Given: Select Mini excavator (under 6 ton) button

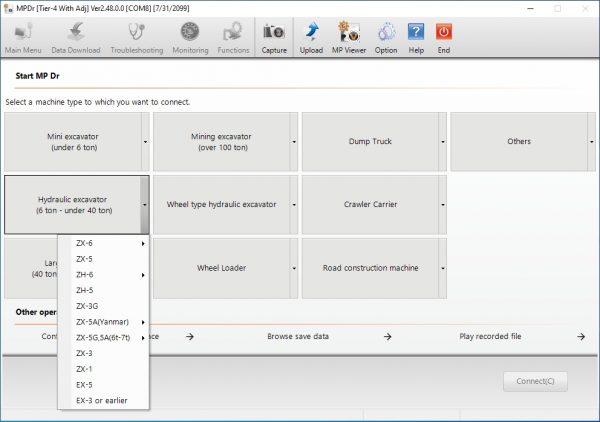Looking at the screenshot, I should point(73,142).
